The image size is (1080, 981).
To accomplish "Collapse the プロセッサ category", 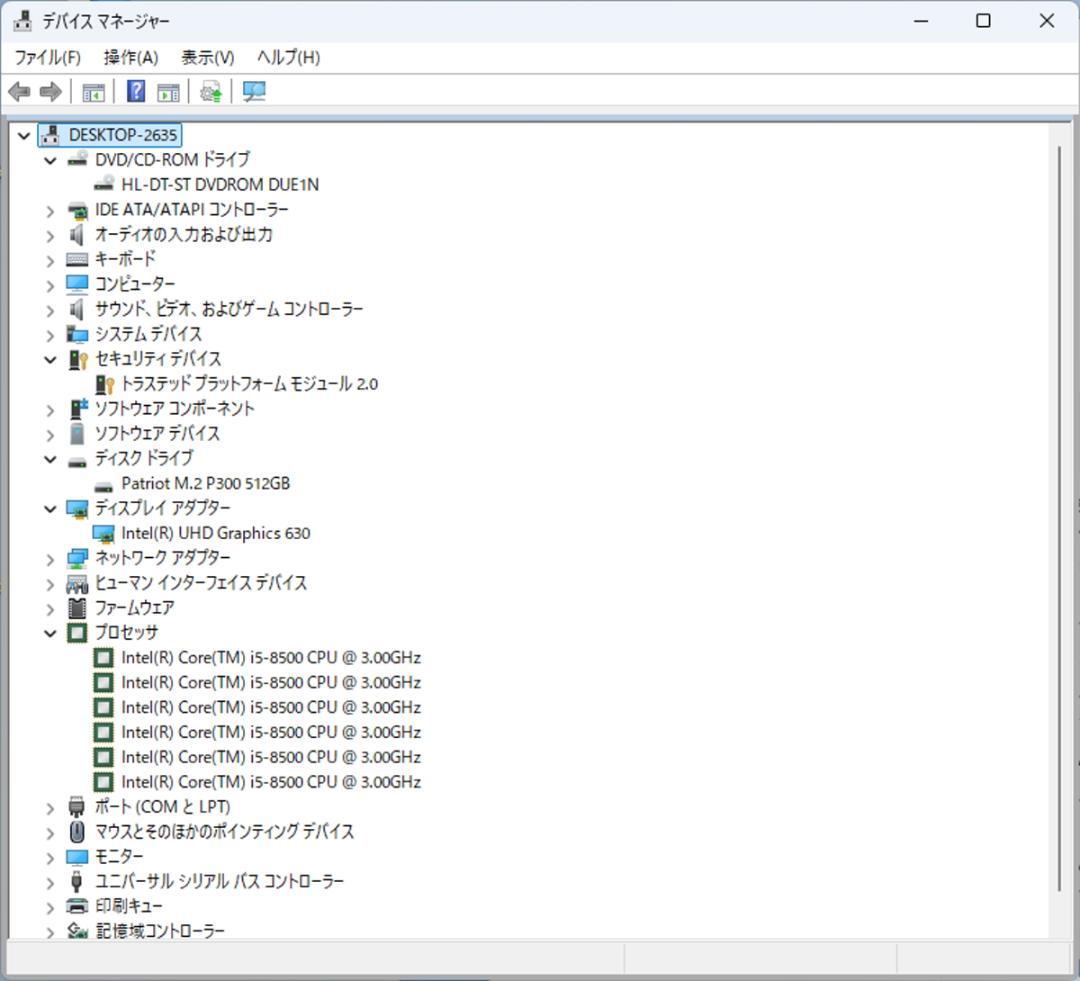I will 49,632.
